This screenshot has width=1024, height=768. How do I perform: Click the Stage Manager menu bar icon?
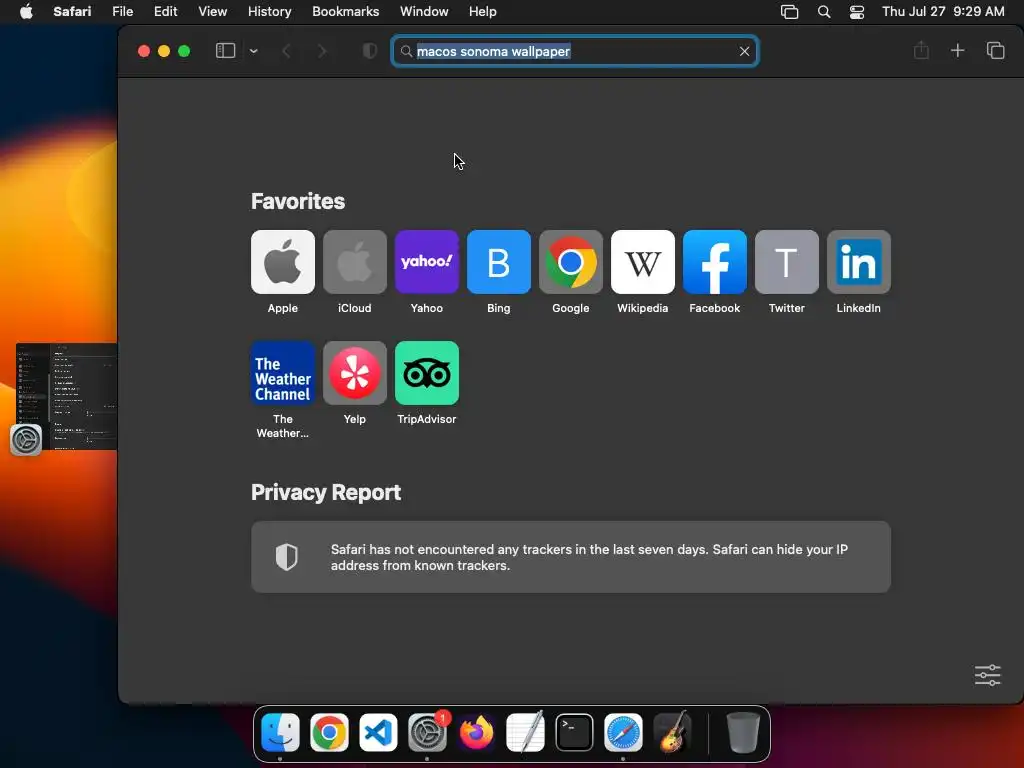coord(789,12)
